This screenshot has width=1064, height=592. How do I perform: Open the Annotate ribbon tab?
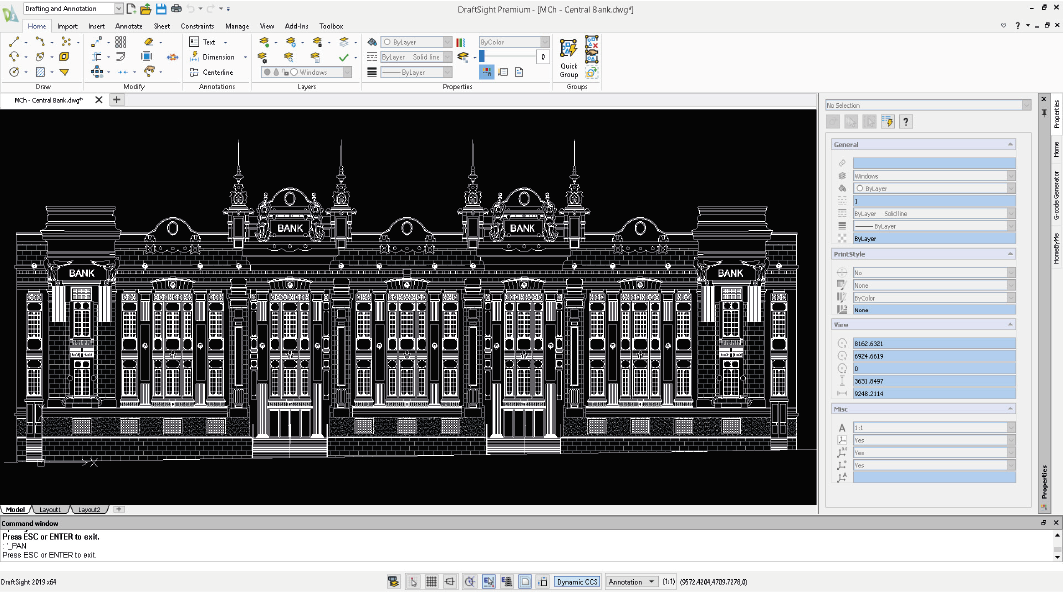point(128,26)
